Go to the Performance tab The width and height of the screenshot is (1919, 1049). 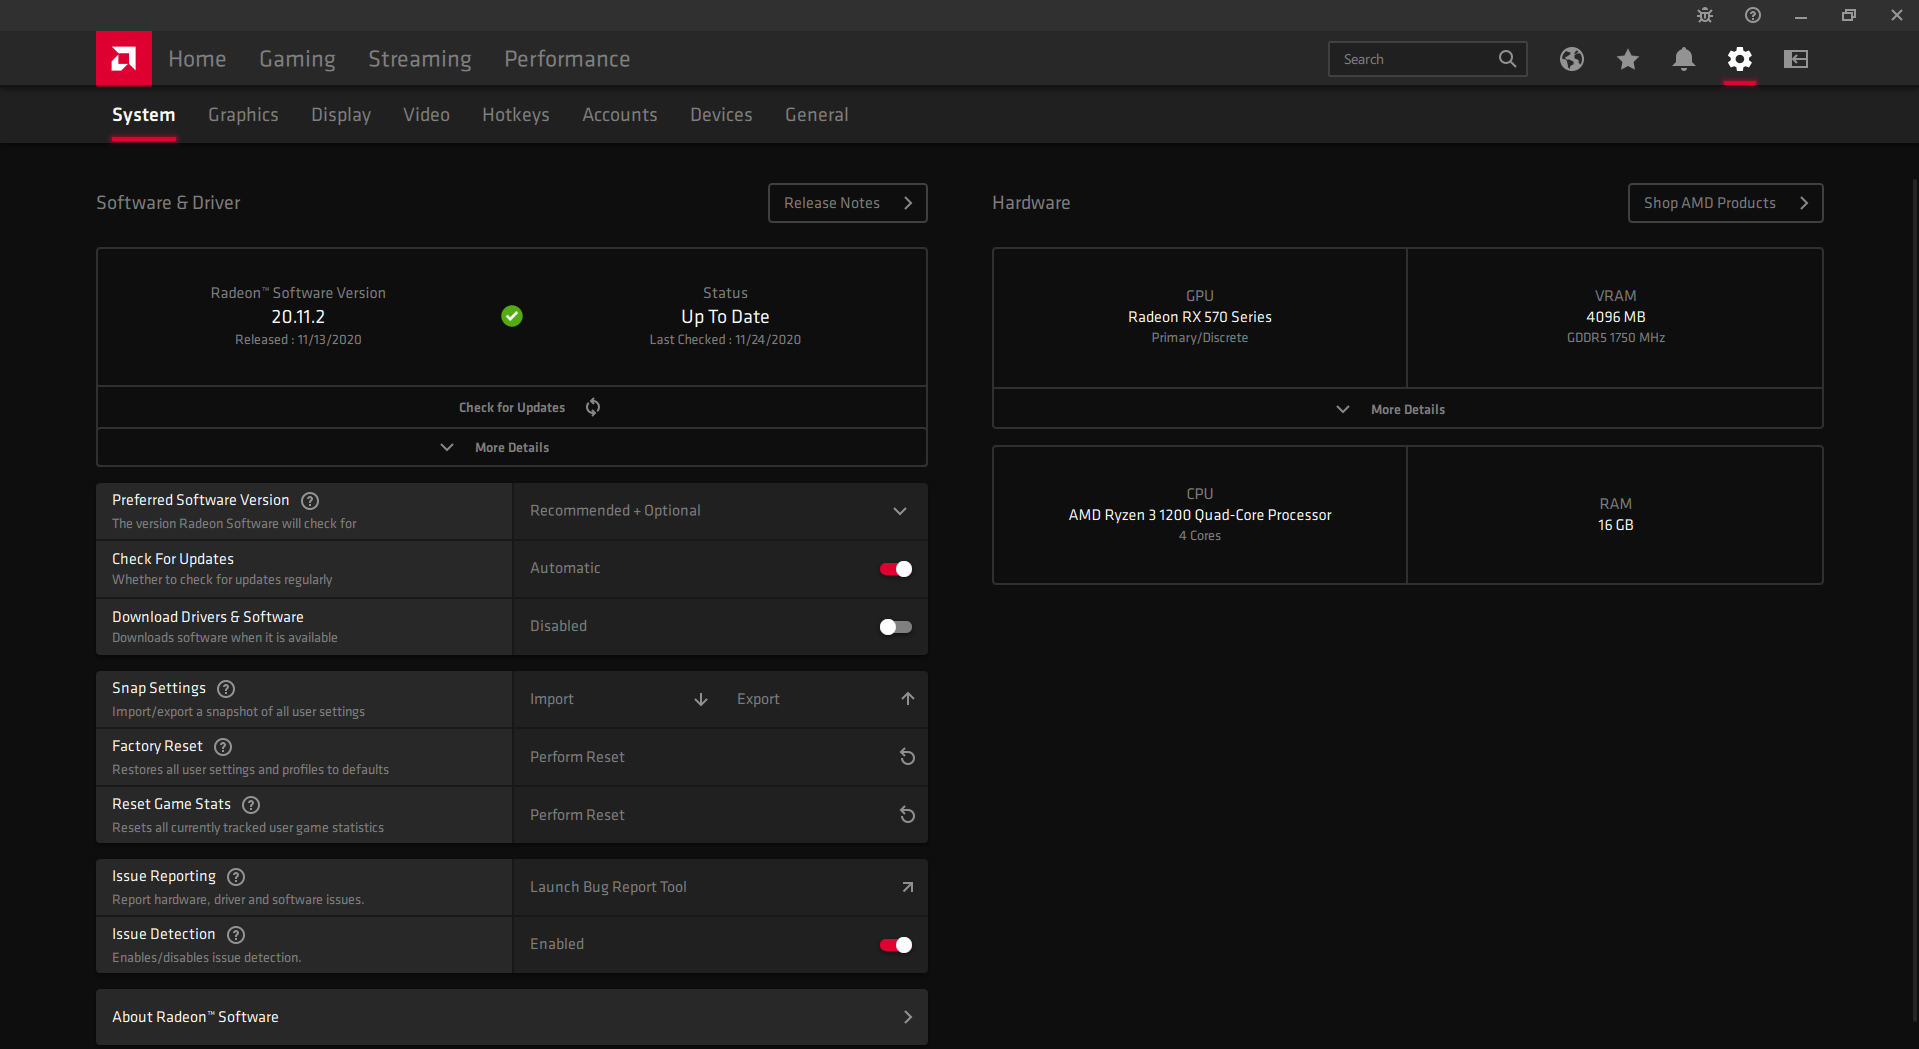click(x=567, y=59)
